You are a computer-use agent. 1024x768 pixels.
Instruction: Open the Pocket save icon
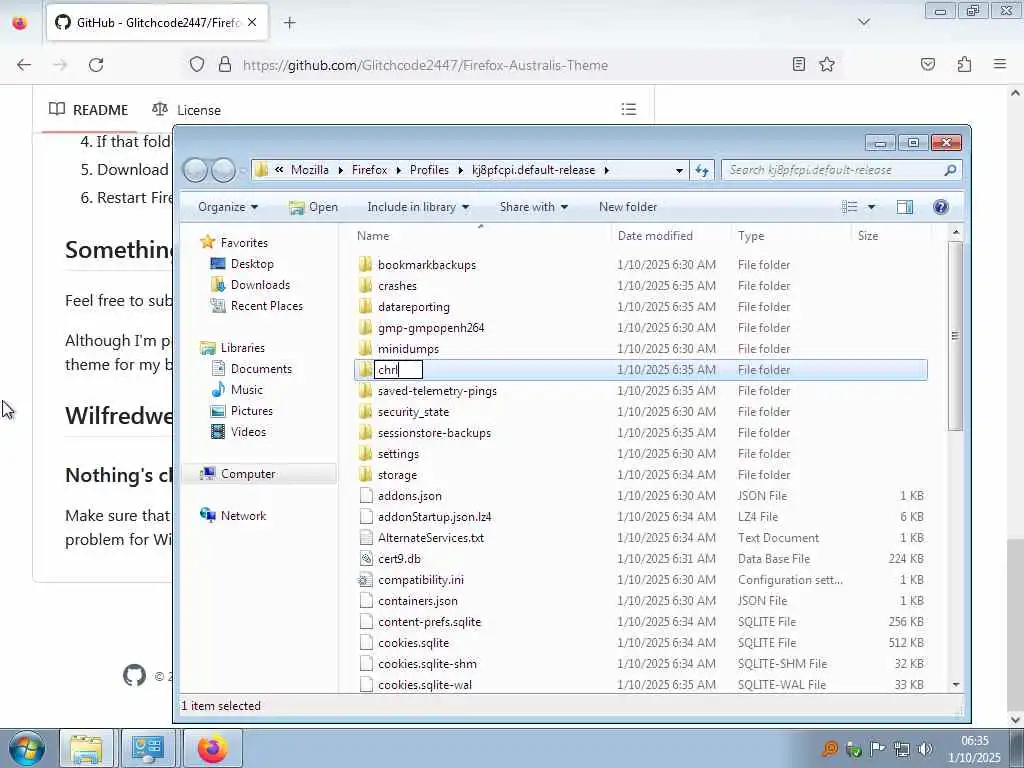pyautogui.click(x=928, y=64)
